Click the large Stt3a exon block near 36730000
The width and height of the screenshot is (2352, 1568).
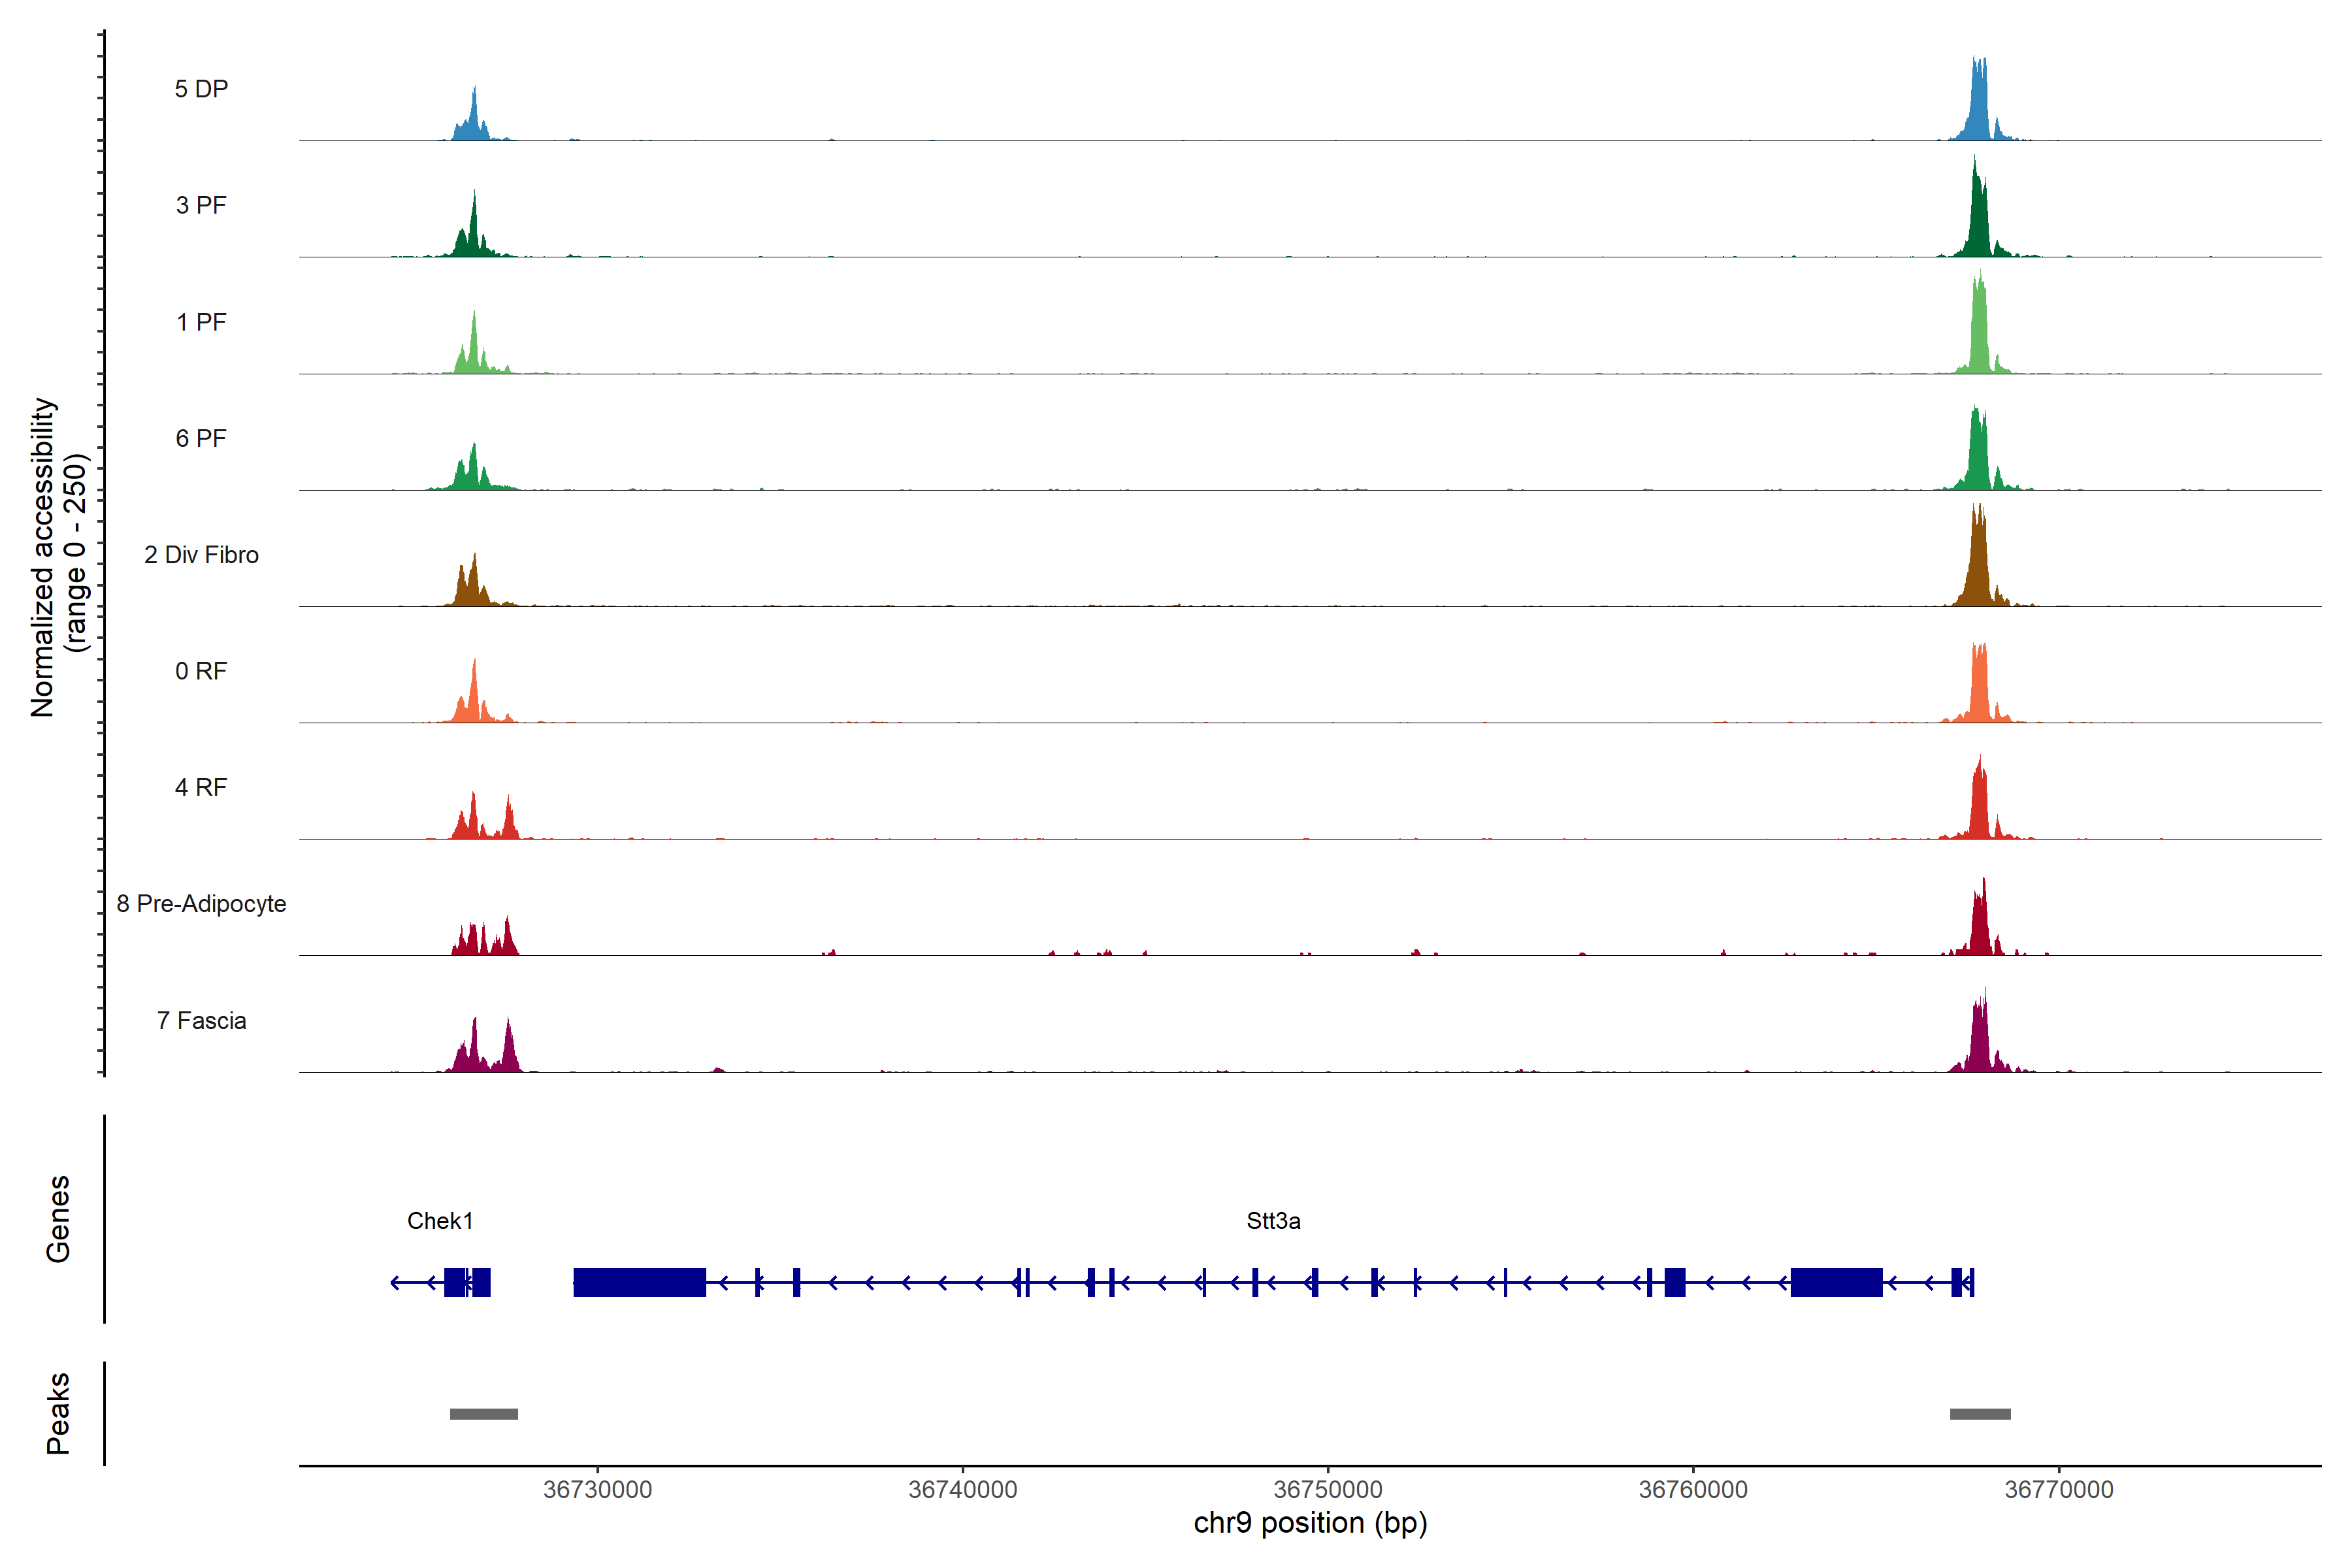click(639, 1282)
